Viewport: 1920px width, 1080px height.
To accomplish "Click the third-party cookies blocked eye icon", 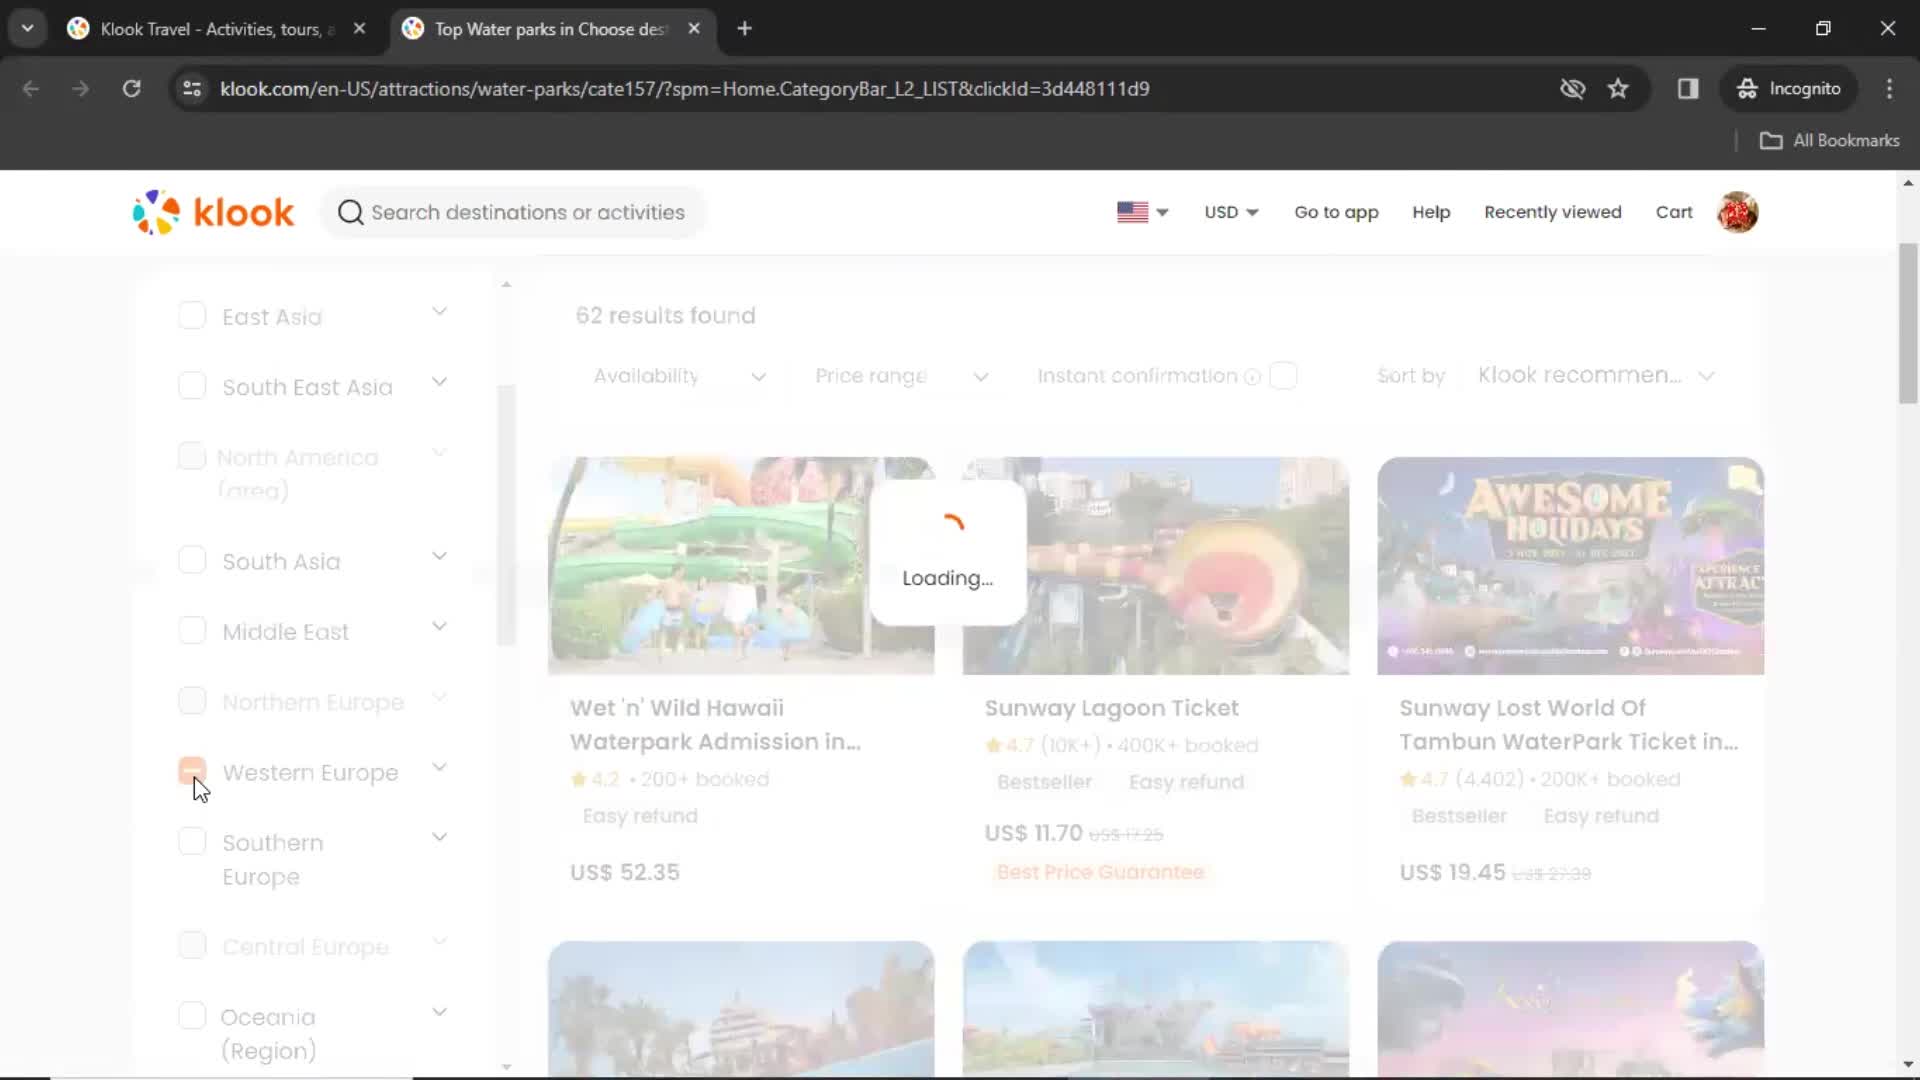I will point(1572,88).
